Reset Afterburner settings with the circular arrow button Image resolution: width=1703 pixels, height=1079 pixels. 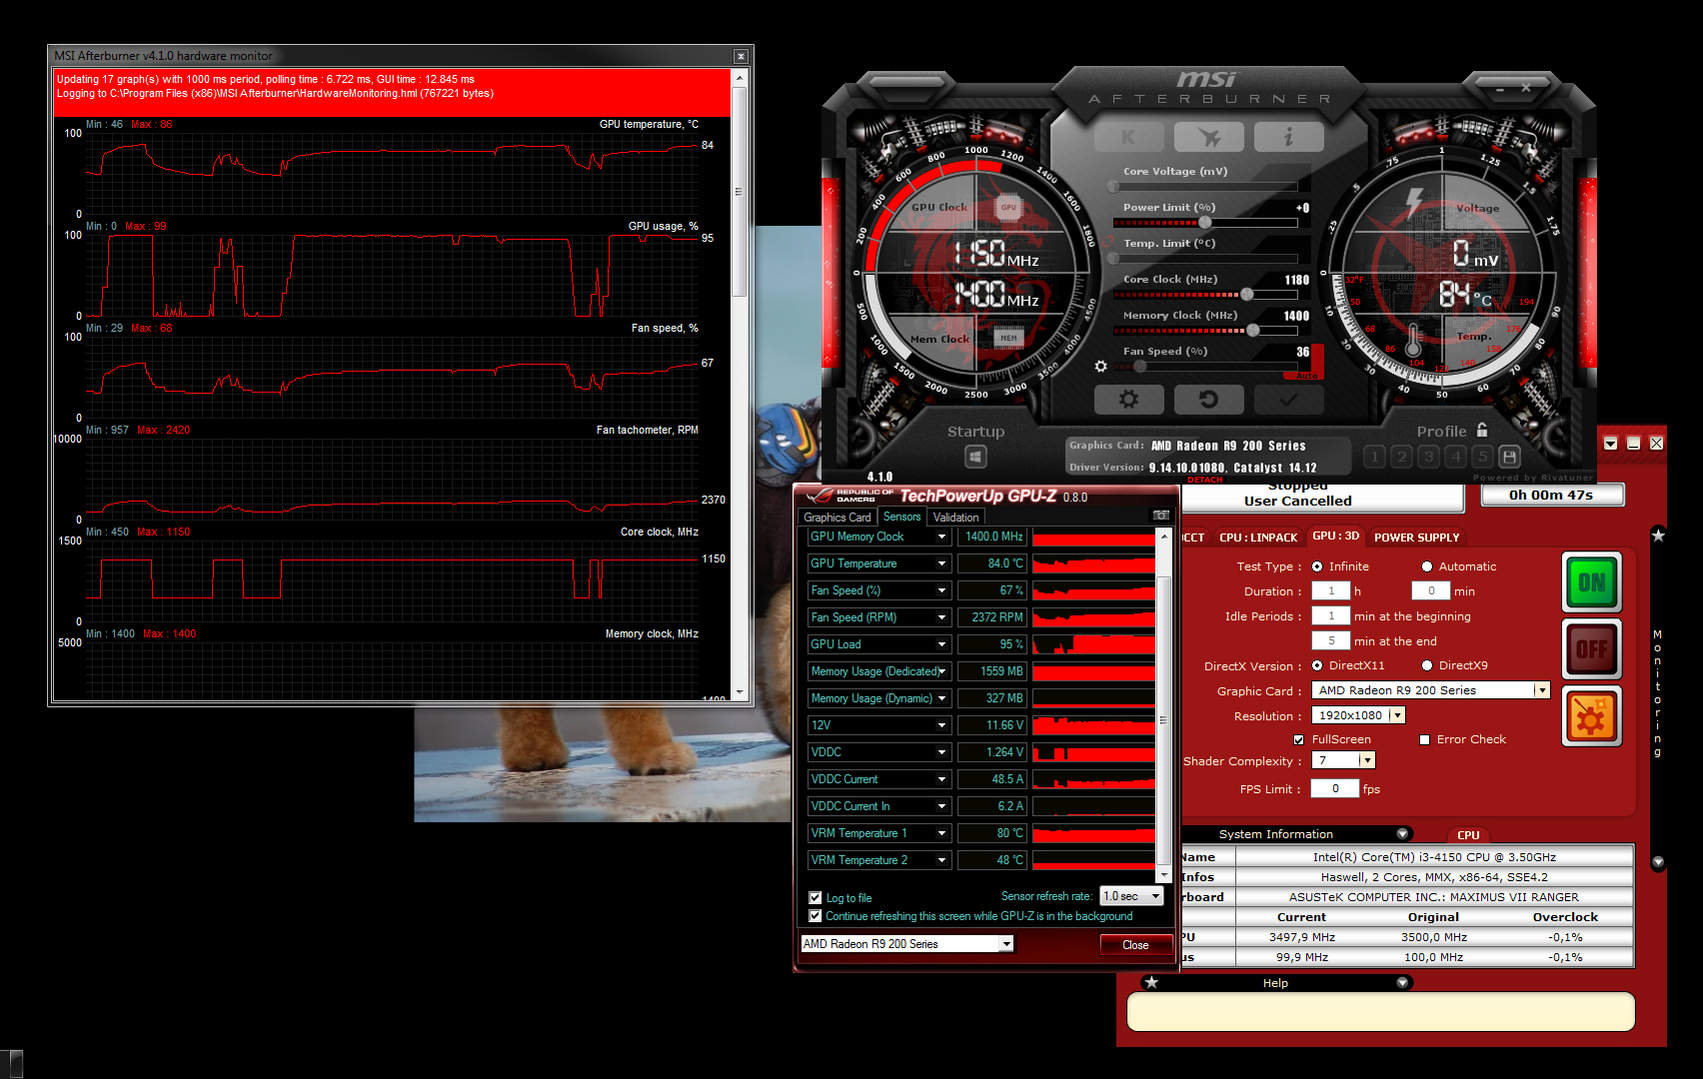1209,399
